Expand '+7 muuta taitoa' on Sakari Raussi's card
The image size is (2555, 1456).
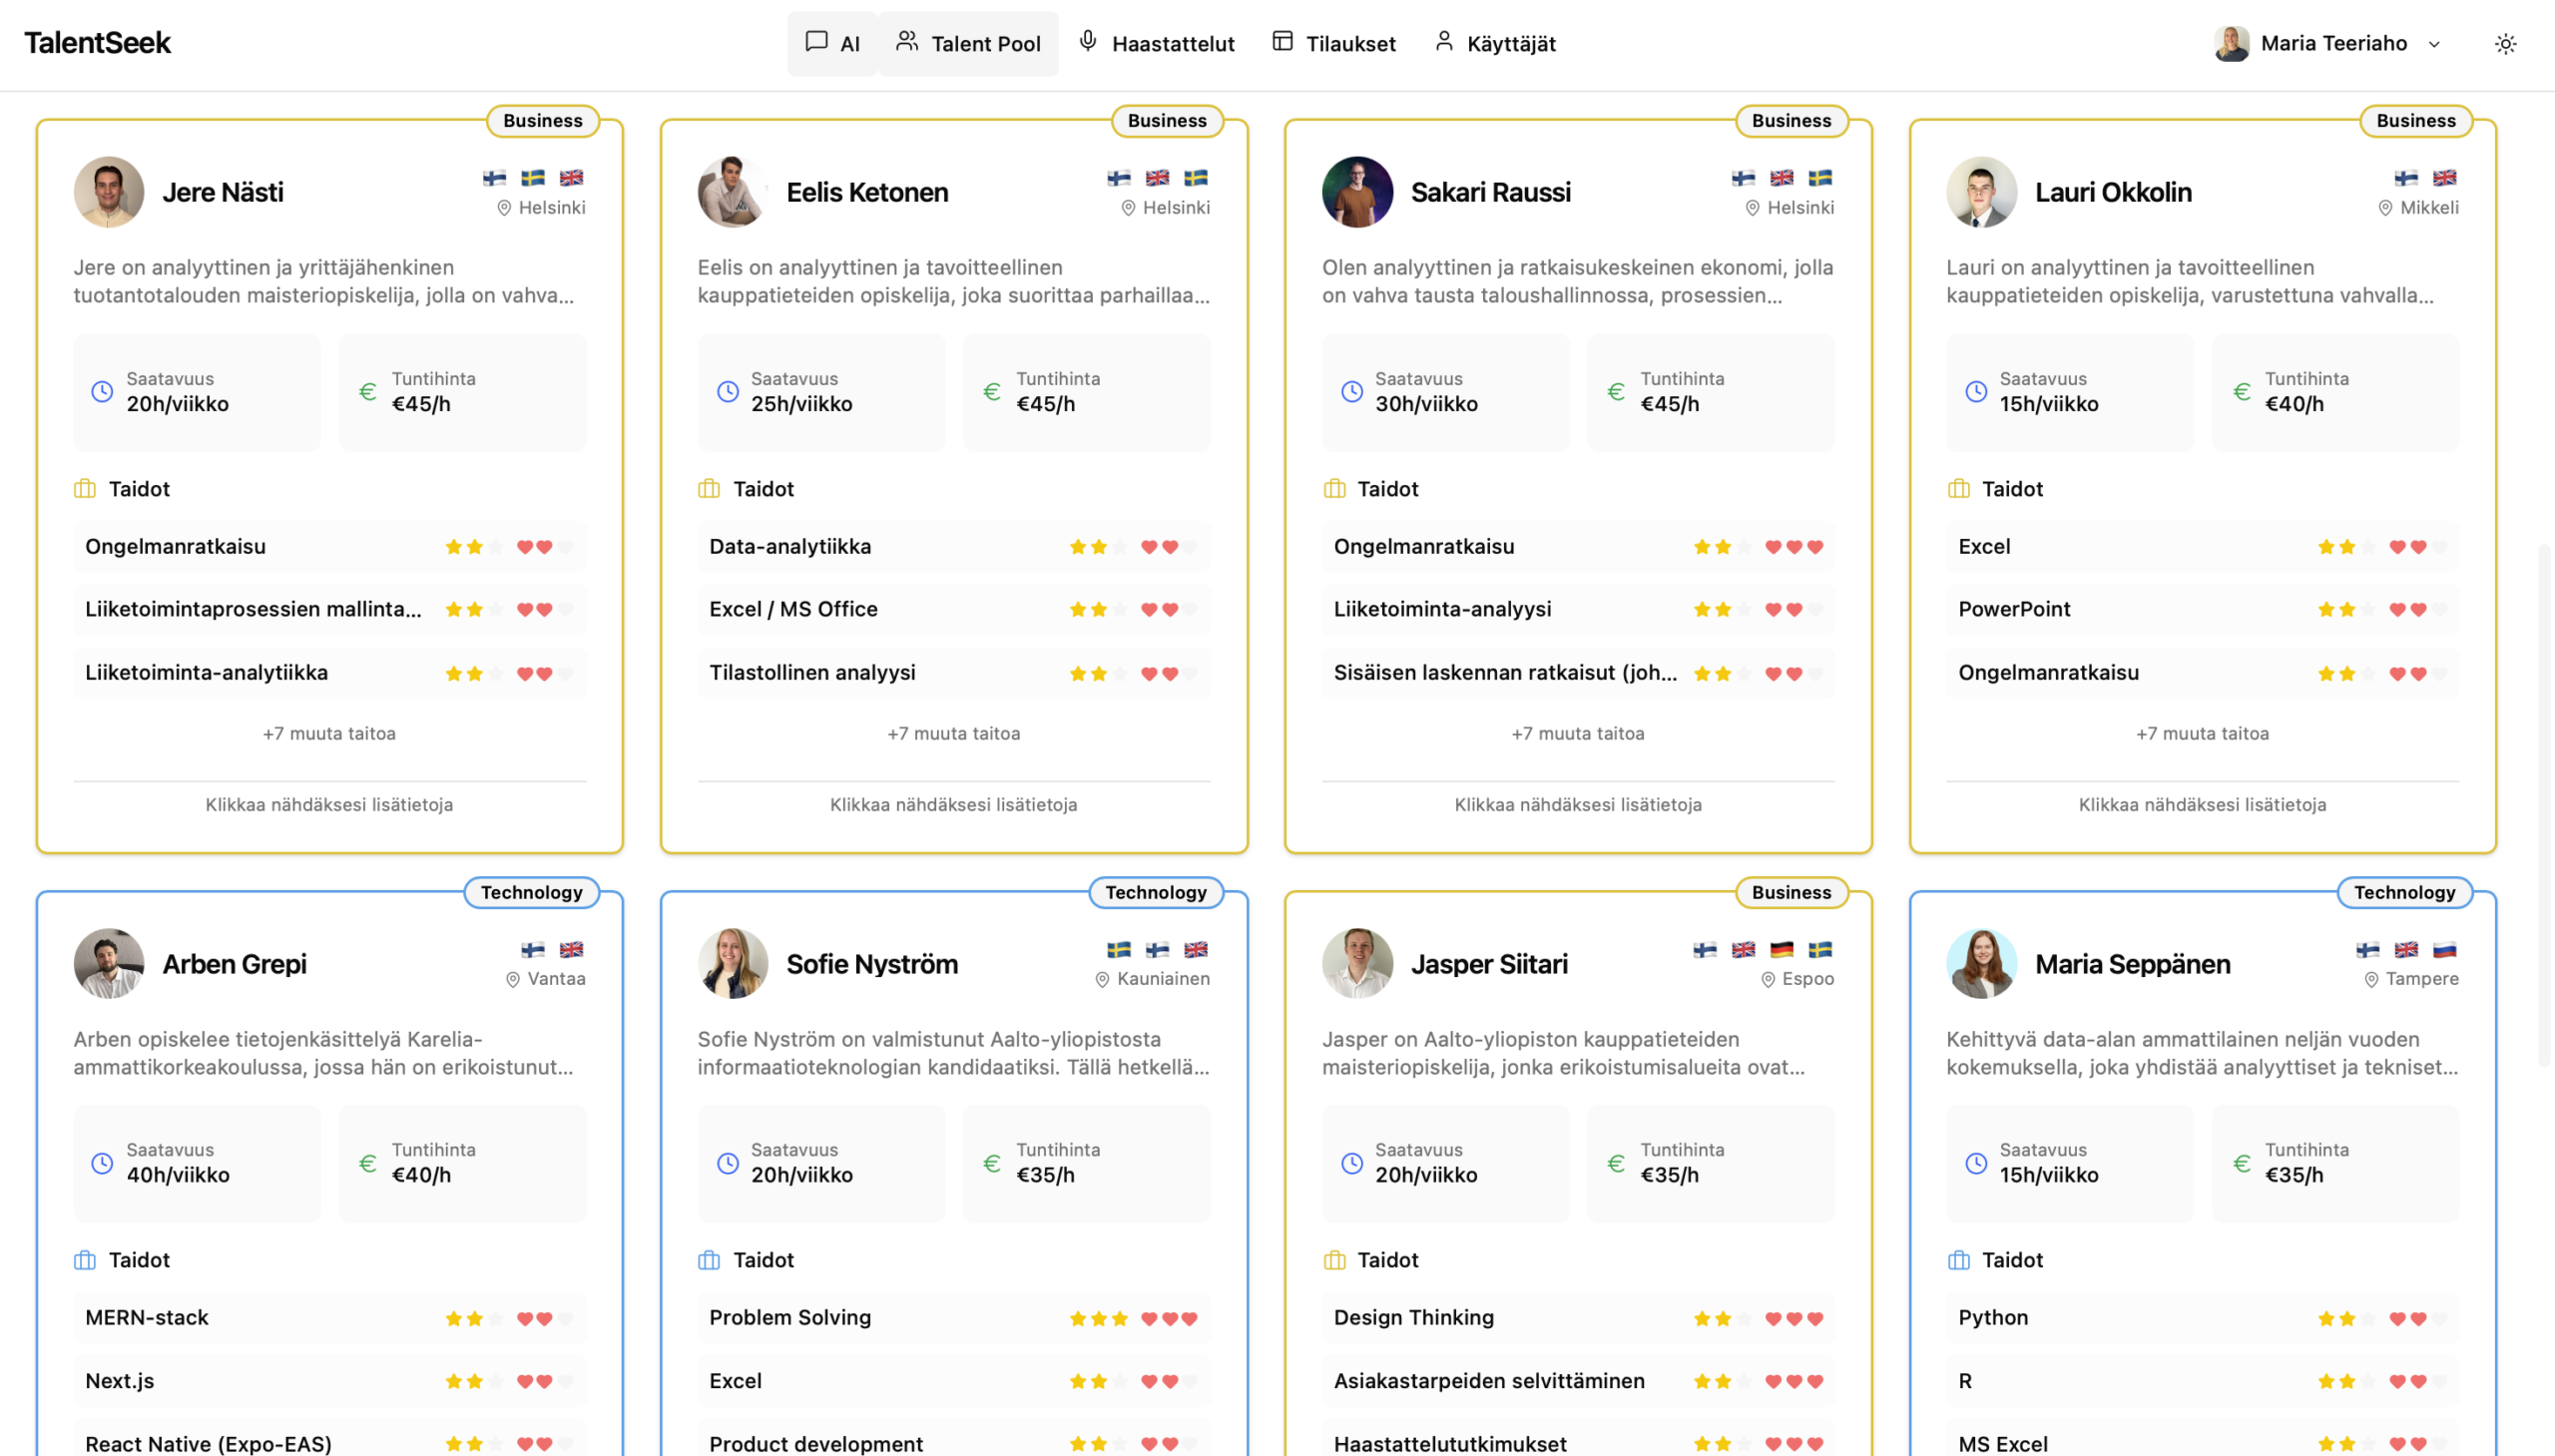pos(1577,733)
